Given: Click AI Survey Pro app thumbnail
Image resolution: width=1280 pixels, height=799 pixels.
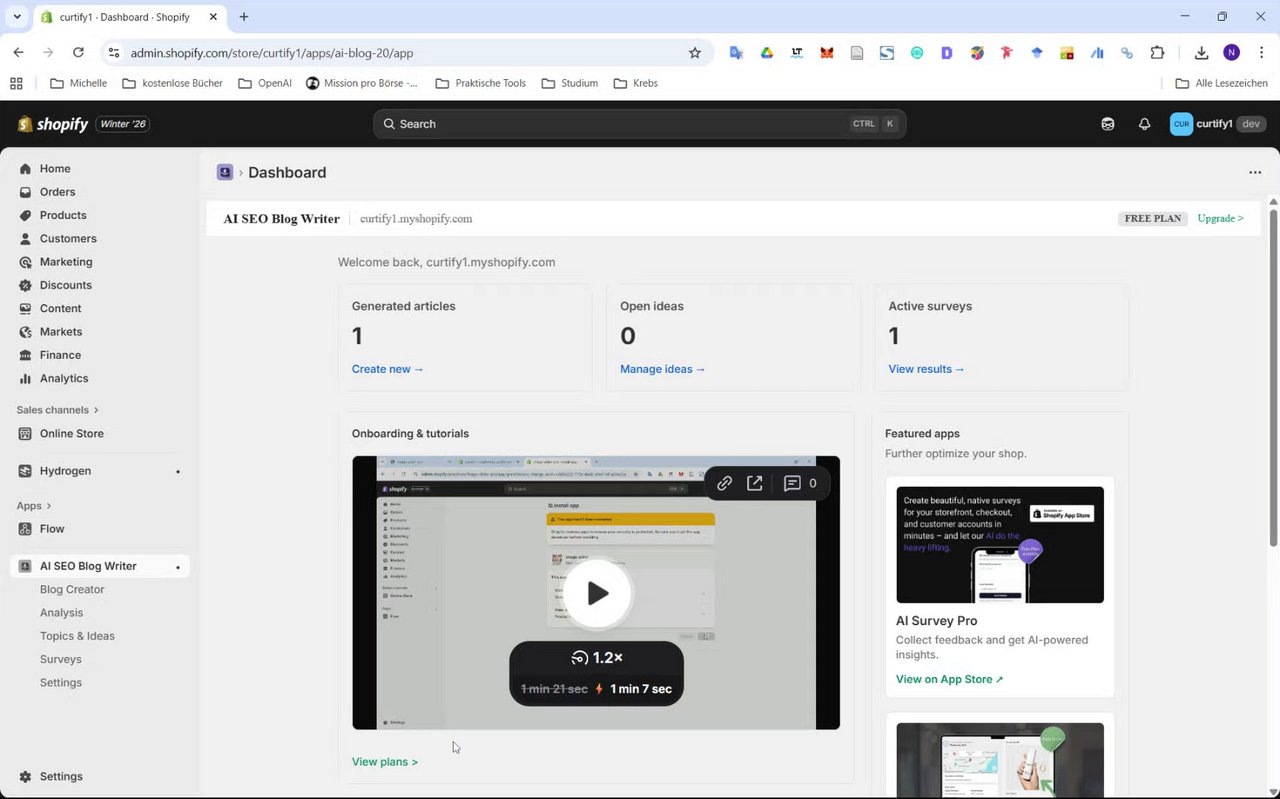Looking at the screenshot, I should click(x=1000, y=545).
